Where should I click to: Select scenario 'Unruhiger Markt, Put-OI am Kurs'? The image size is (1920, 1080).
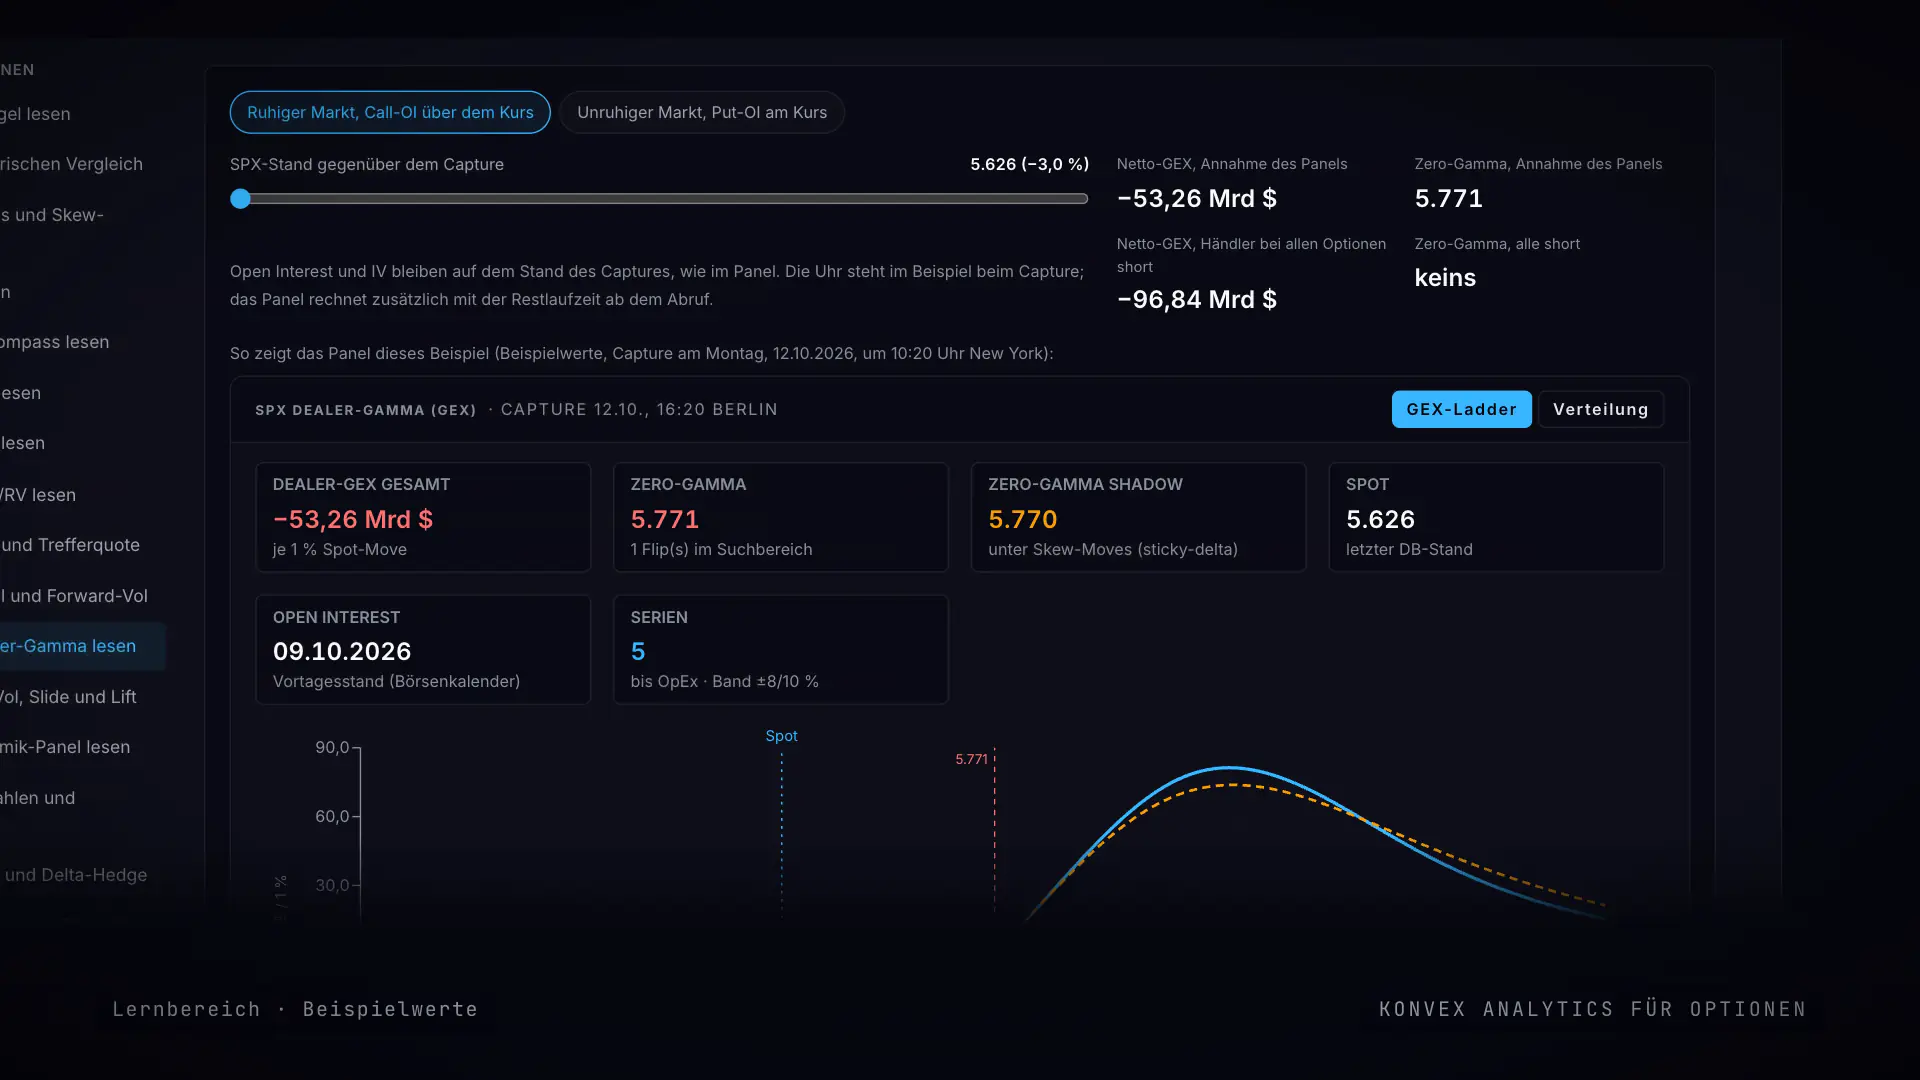click(x=702, y=113)
